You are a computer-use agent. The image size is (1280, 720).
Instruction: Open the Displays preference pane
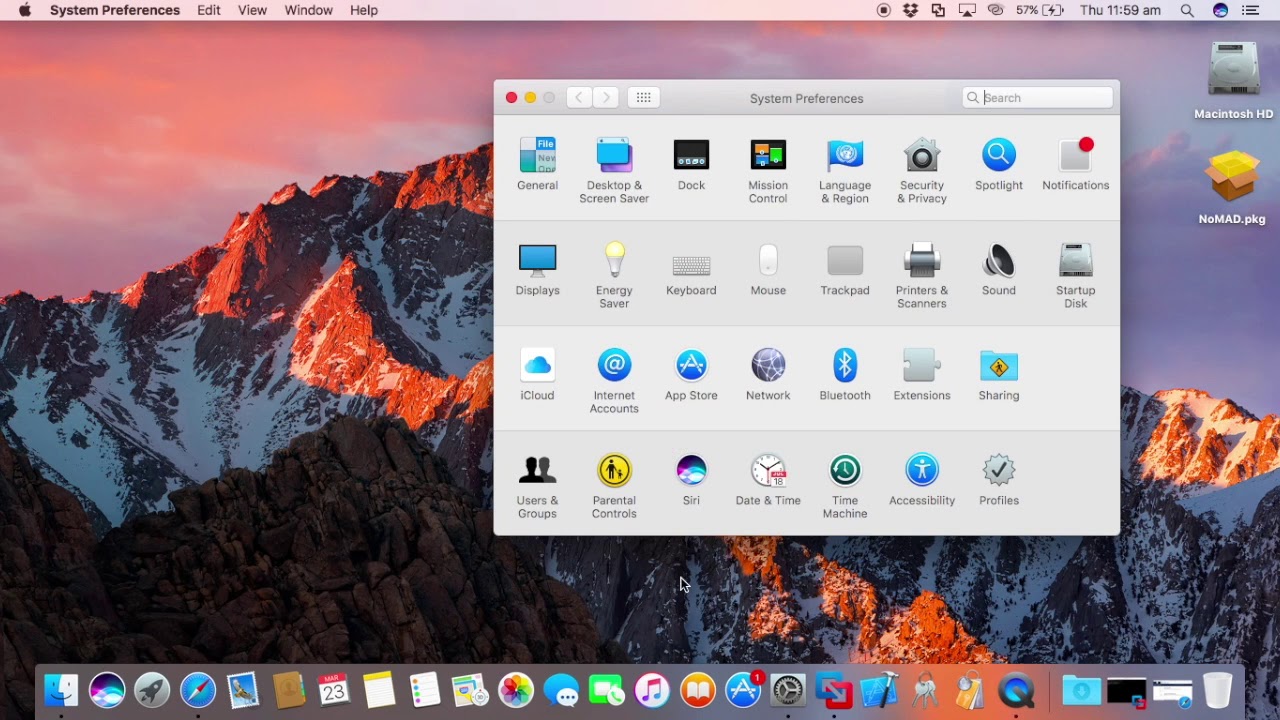tap(537, 269)
